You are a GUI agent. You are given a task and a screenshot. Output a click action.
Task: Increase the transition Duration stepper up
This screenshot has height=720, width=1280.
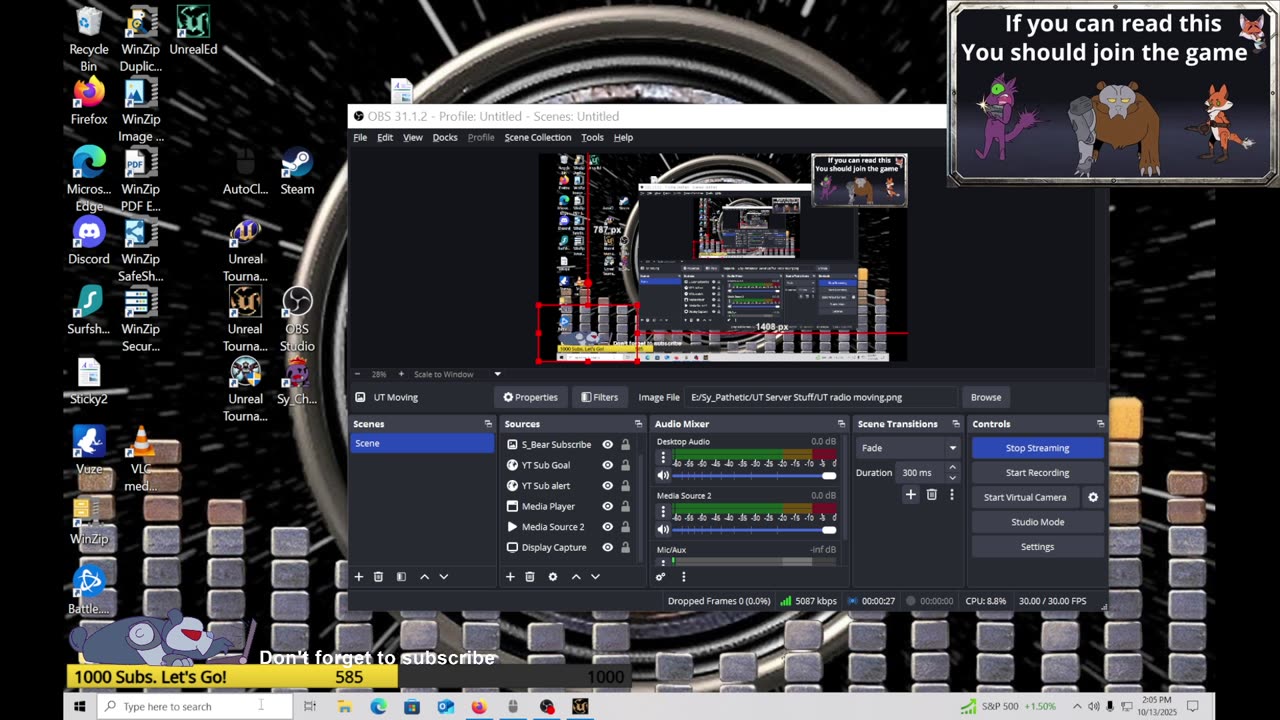pos(952,468)
